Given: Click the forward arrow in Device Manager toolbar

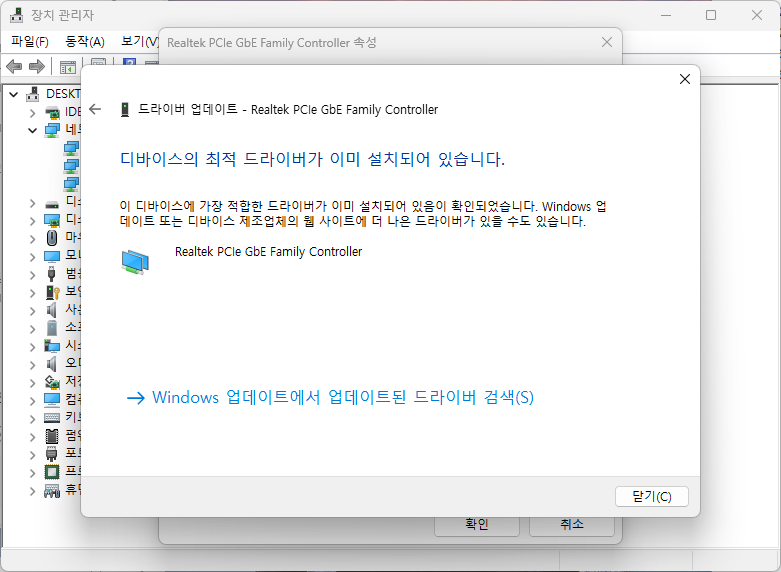Looking at the screenshot, I should (37, 66).
